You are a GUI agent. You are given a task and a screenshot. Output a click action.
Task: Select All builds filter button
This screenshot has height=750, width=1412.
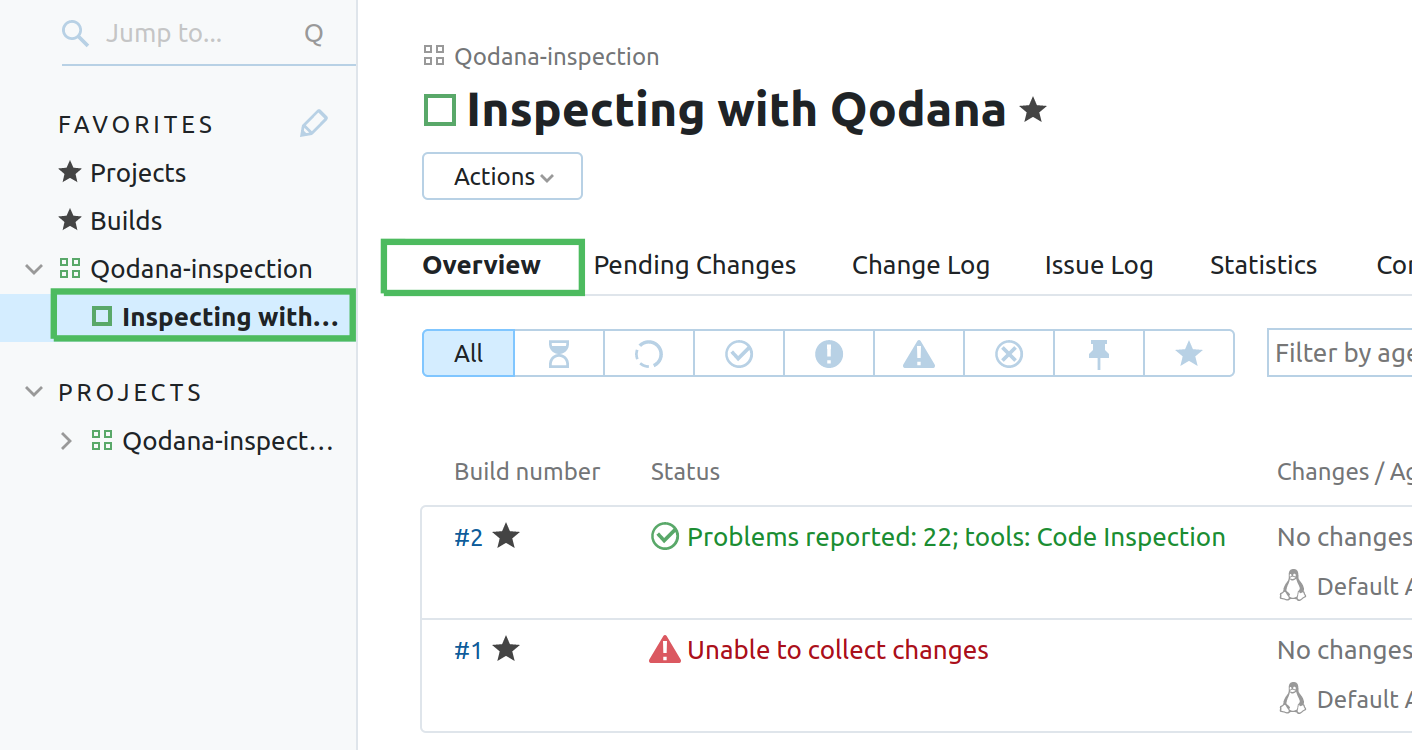pos(468,354)
